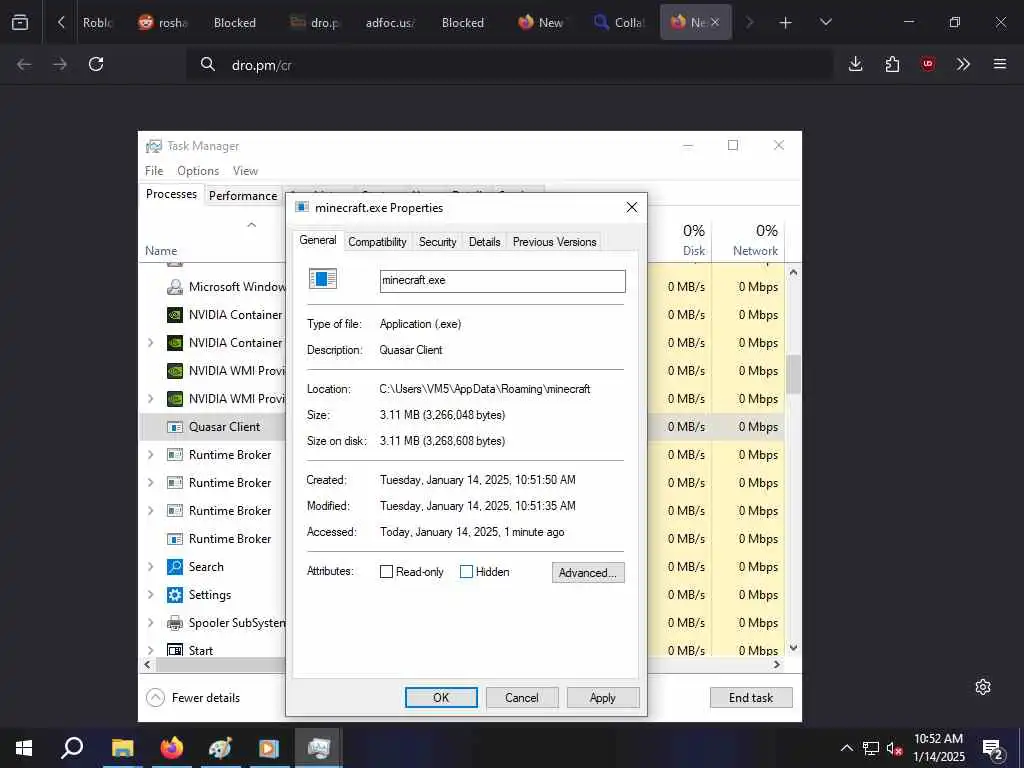1024x768 pixels.
Task: Click Apply in the Properties dialog
Action: [603, 697]
